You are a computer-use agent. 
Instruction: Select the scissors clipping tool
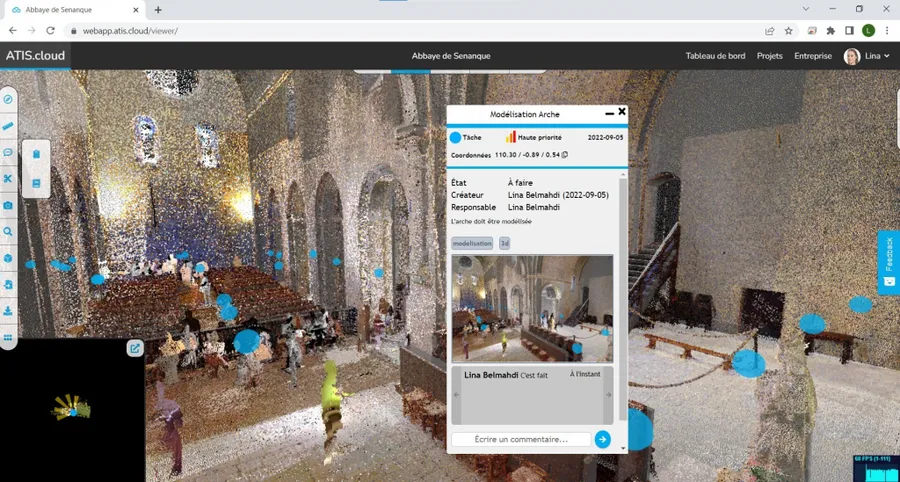pyautogui.click(x=8, y=178)
